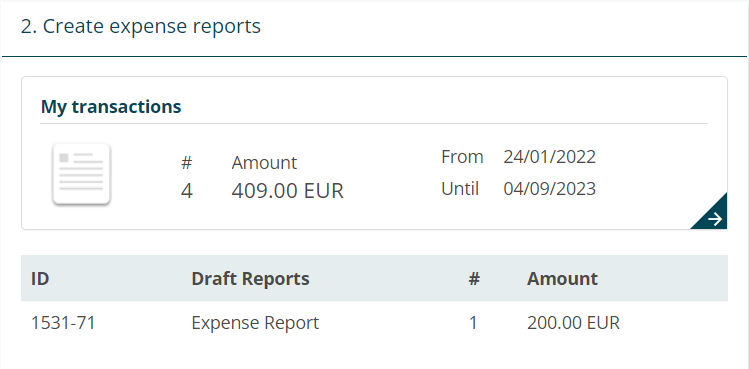749x369 pixels.
Task: Click the # label above transaction count
Action: [186, 163]
